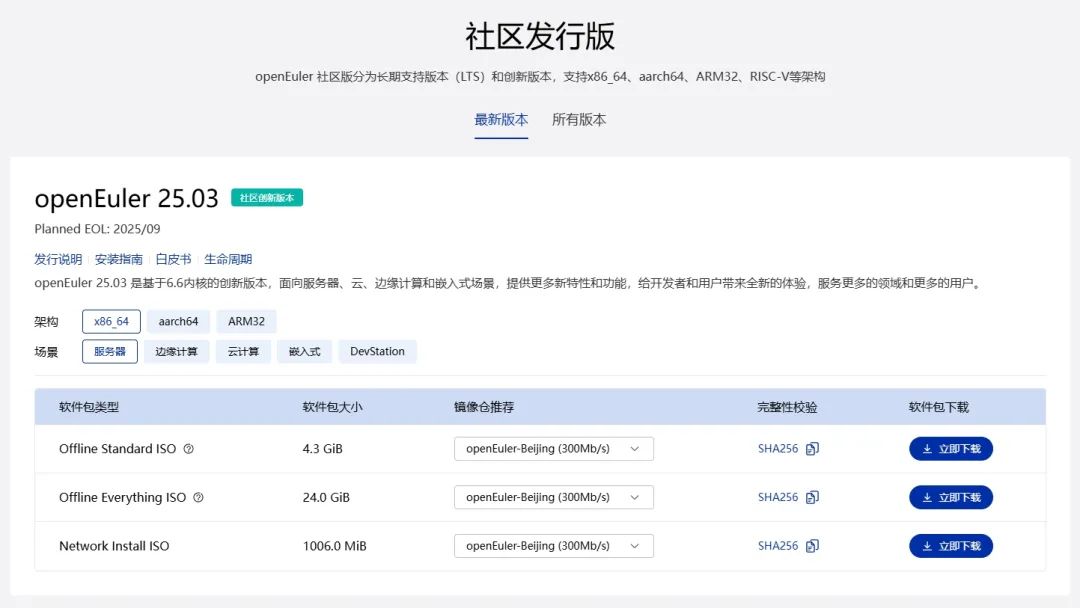Click SHA256 link in Network Install ISO row
Image resolution: width=1080 pixels, height=608 pixels.
[778, 546]
